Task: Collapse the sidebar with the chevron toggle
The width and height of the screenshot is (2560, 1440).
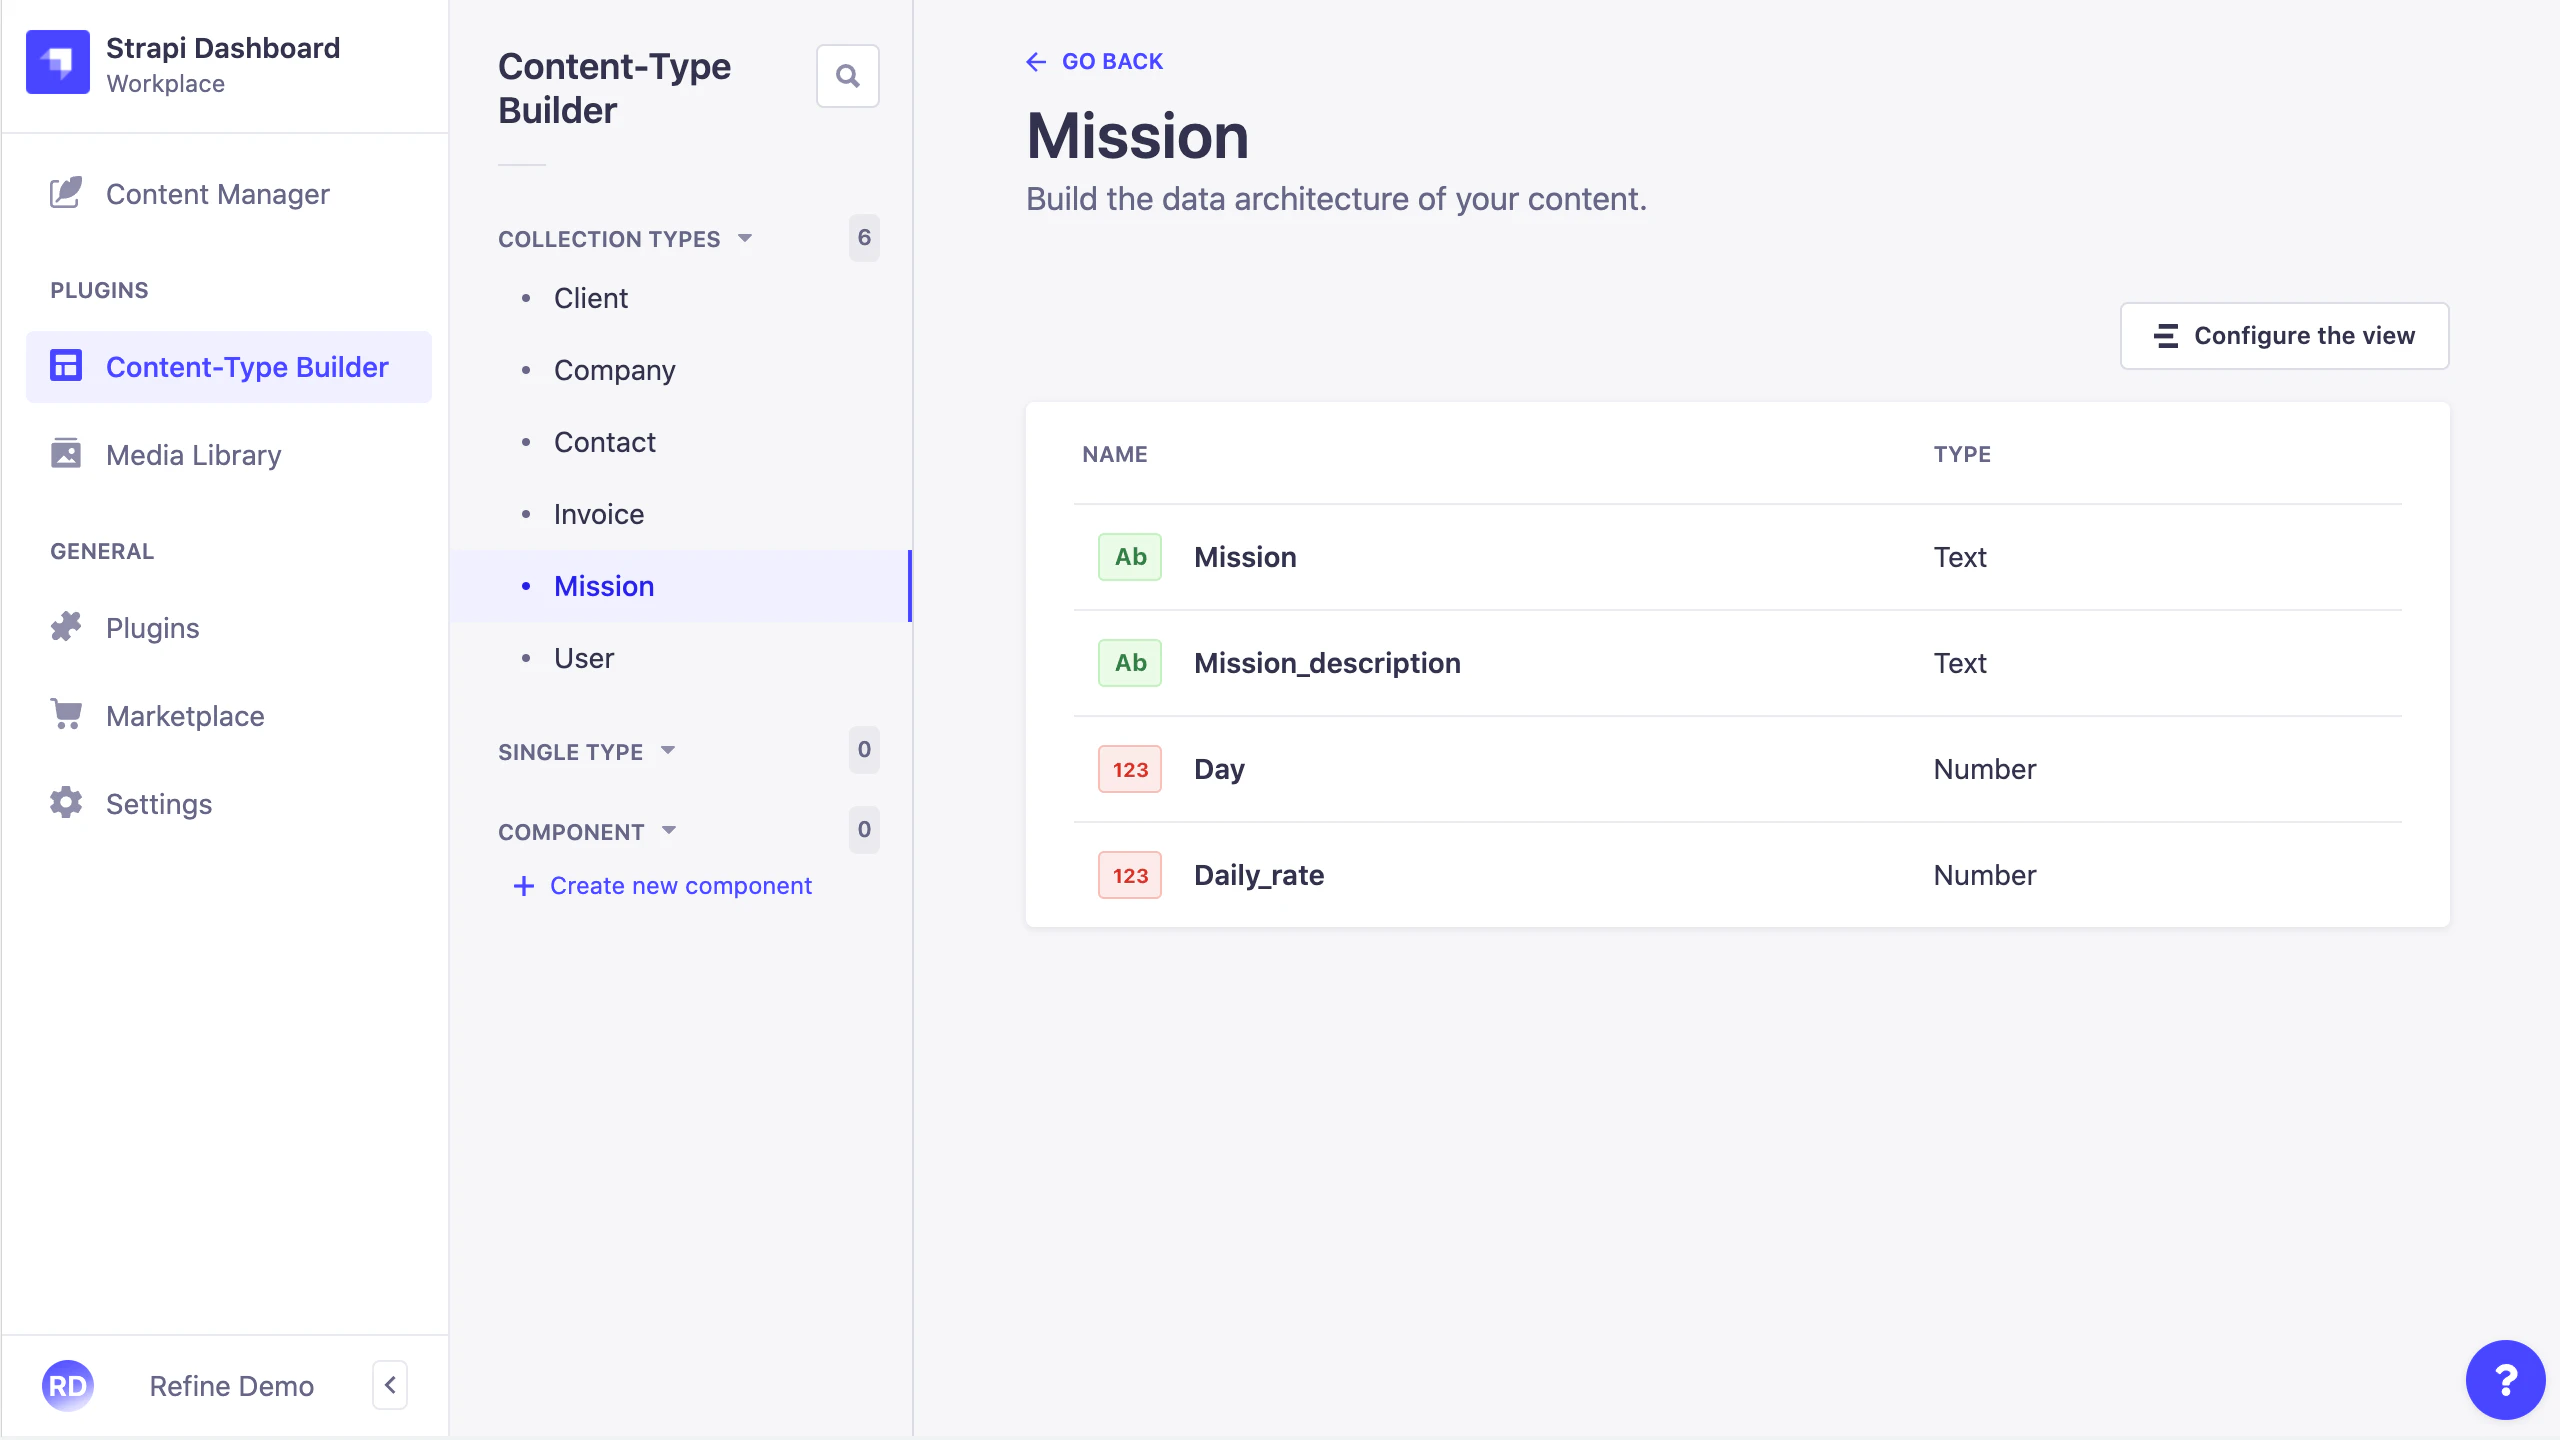Action: 390,1385
